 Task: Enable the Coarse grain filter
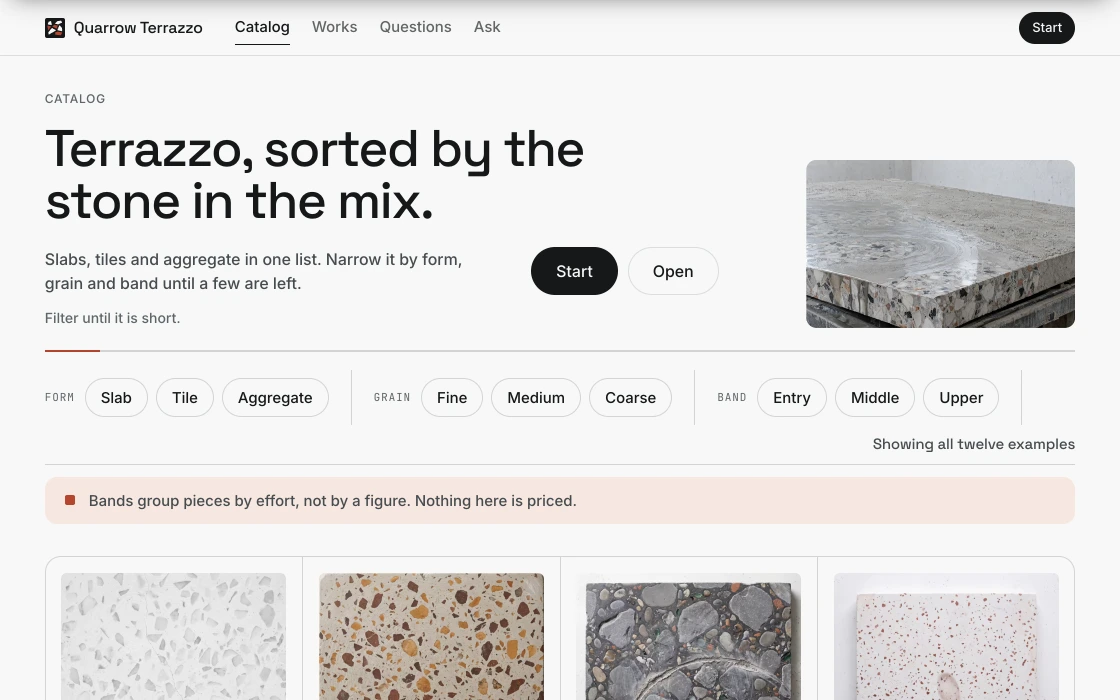coord(630,398)
